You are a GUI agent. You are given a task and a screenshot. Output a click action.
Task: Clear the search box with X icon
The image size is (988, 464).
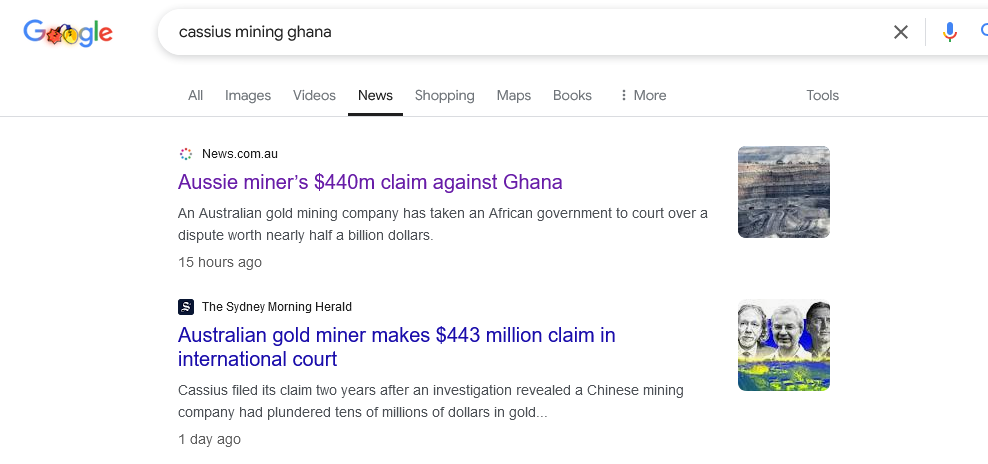[901, 32]
